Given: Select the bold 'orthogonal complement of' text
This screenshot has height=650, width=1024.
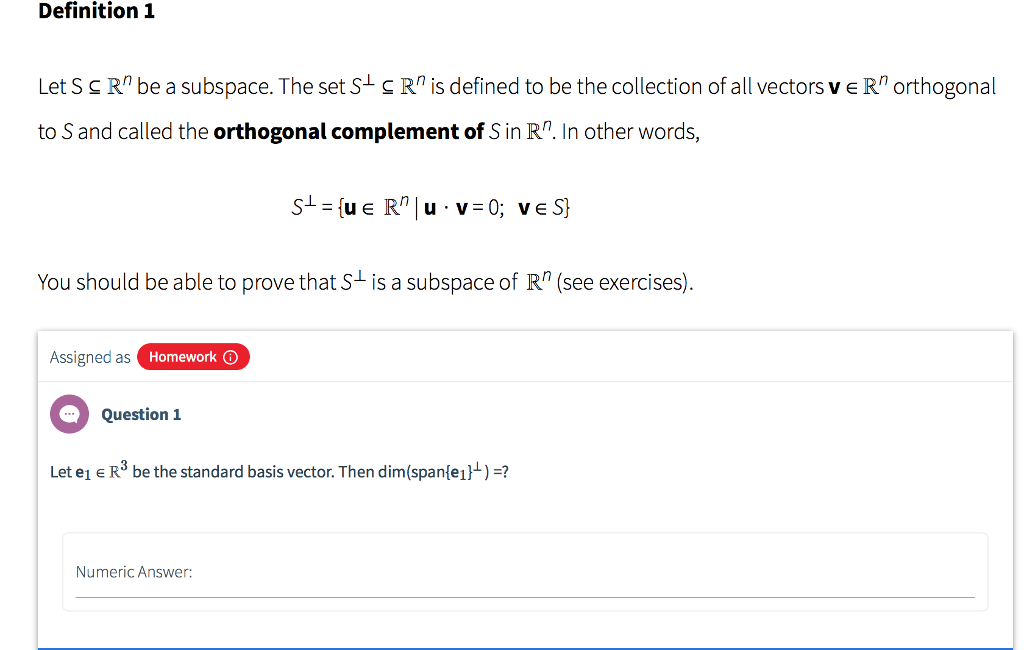Looking at the screenshot, I should [348, 131].
